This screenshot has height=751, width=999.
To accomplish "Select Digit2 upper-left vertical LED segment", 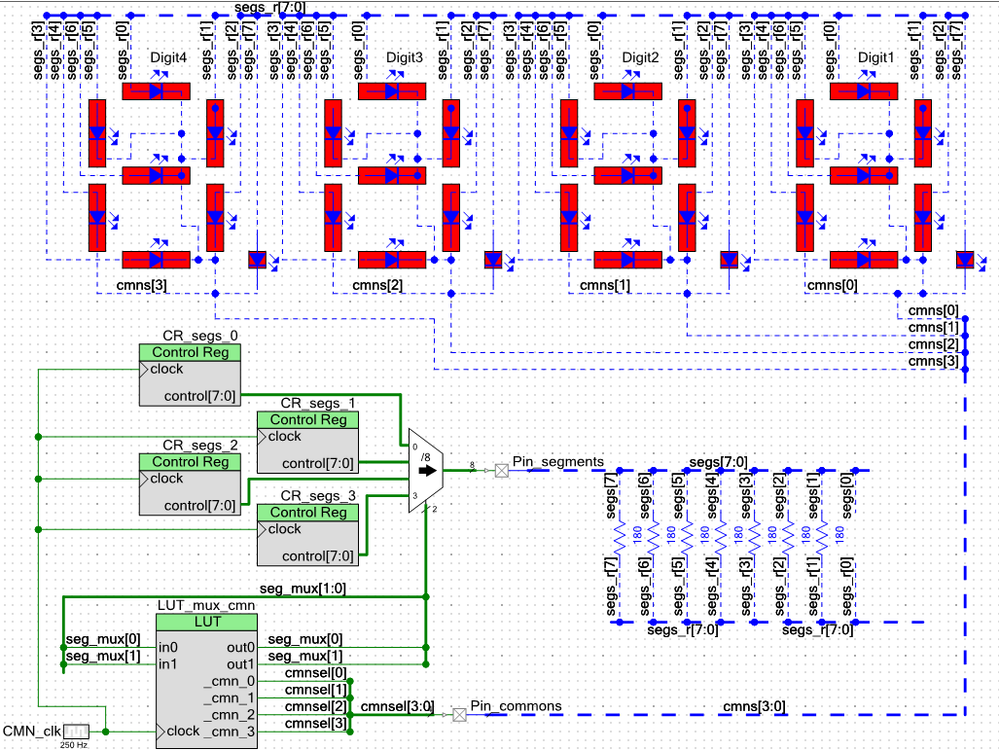I will pos(569,133).
